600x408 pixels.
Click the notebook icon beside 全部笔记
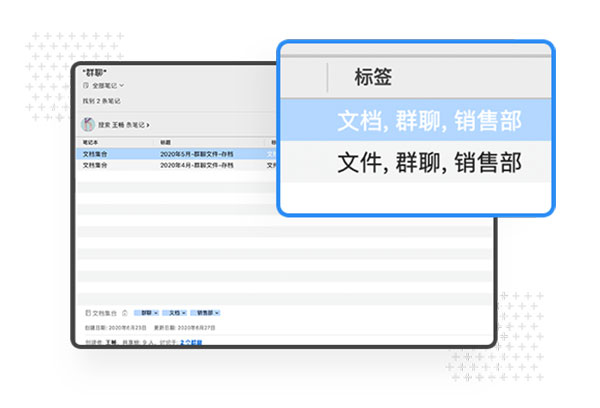pos(85,87)
